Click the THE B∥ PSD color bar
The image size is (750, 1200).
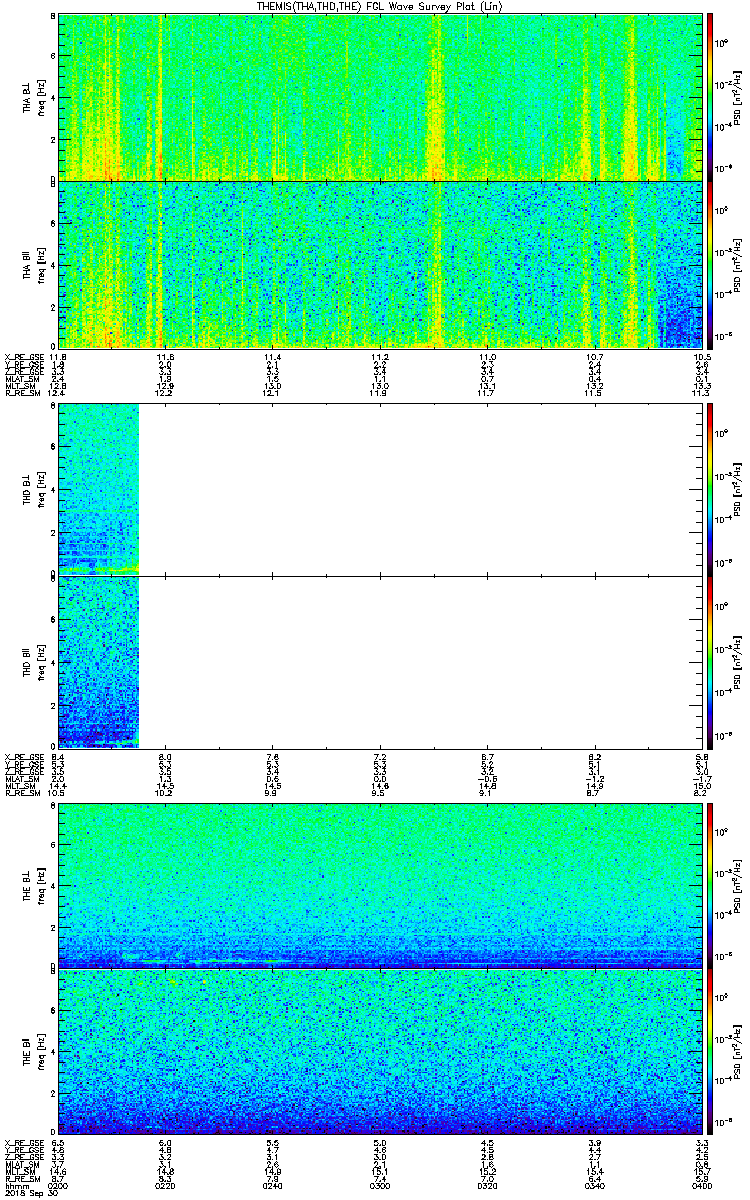(x=711, y=1053)
